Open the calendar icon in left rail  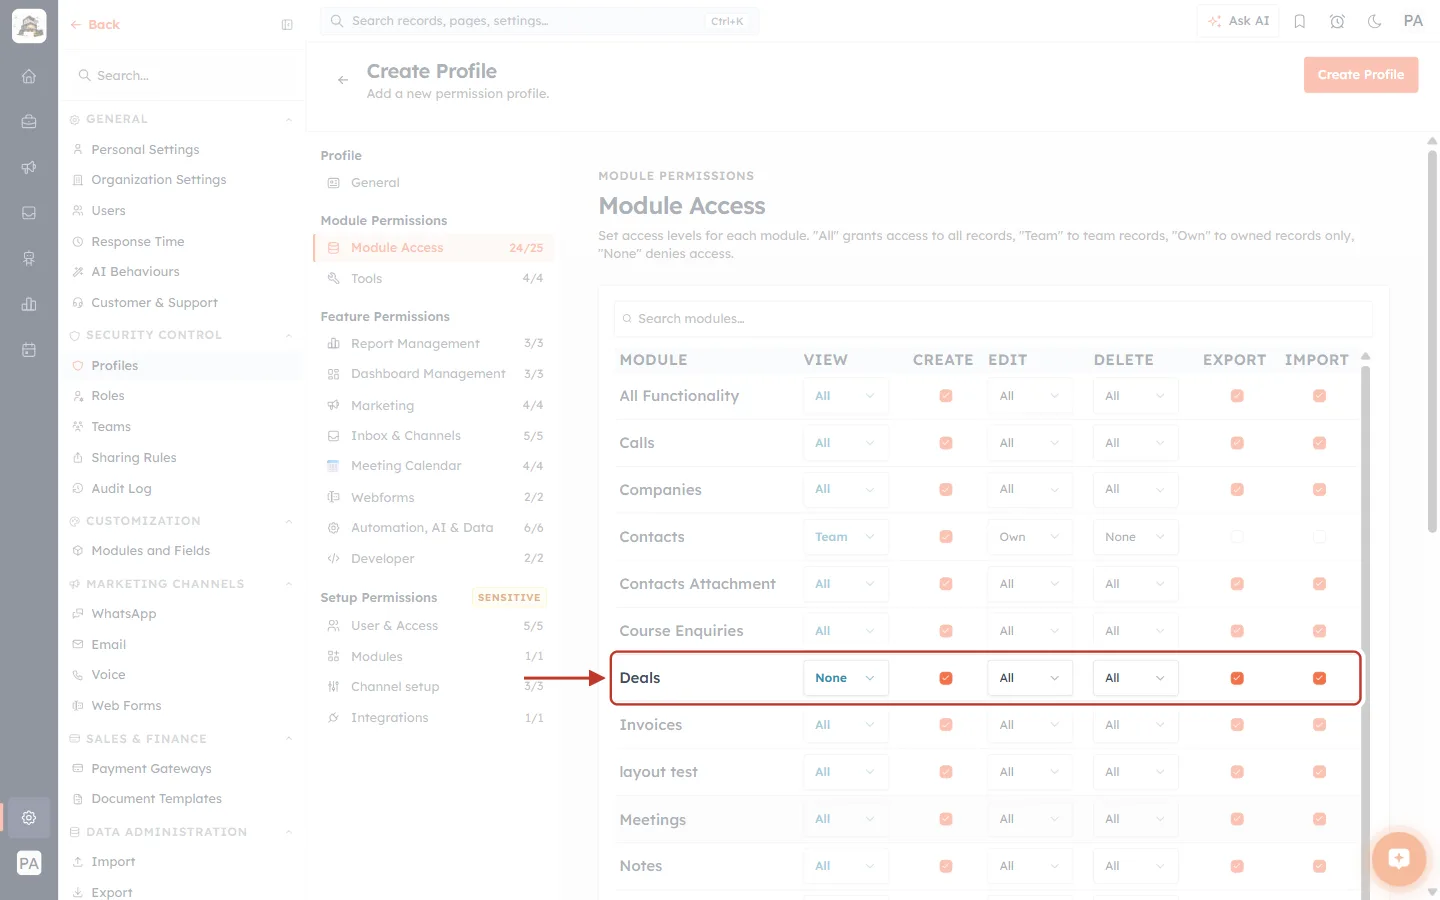click(x=29, y=350)
